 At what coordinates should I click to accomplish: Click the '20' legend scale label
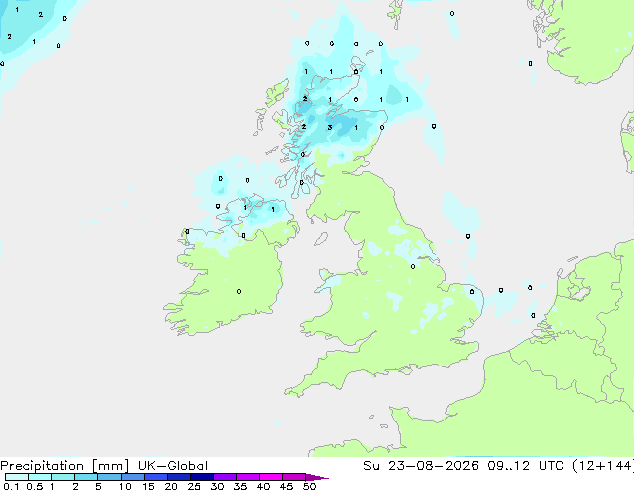(171, 486)
